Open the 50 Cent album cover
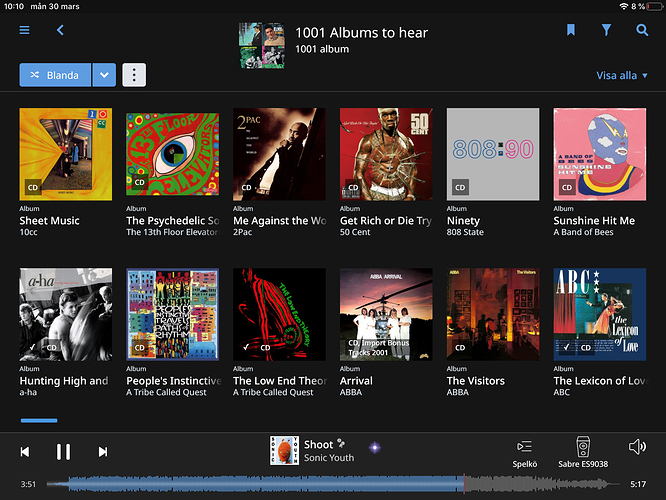This screenshot has width=666, height=500. (x=386, y=154)
